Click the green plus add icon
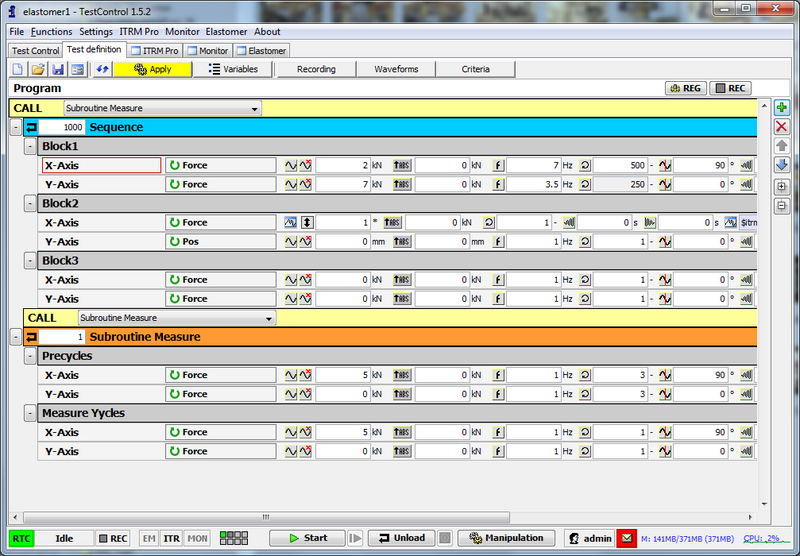The image size is (800, 556). (781, 108)
